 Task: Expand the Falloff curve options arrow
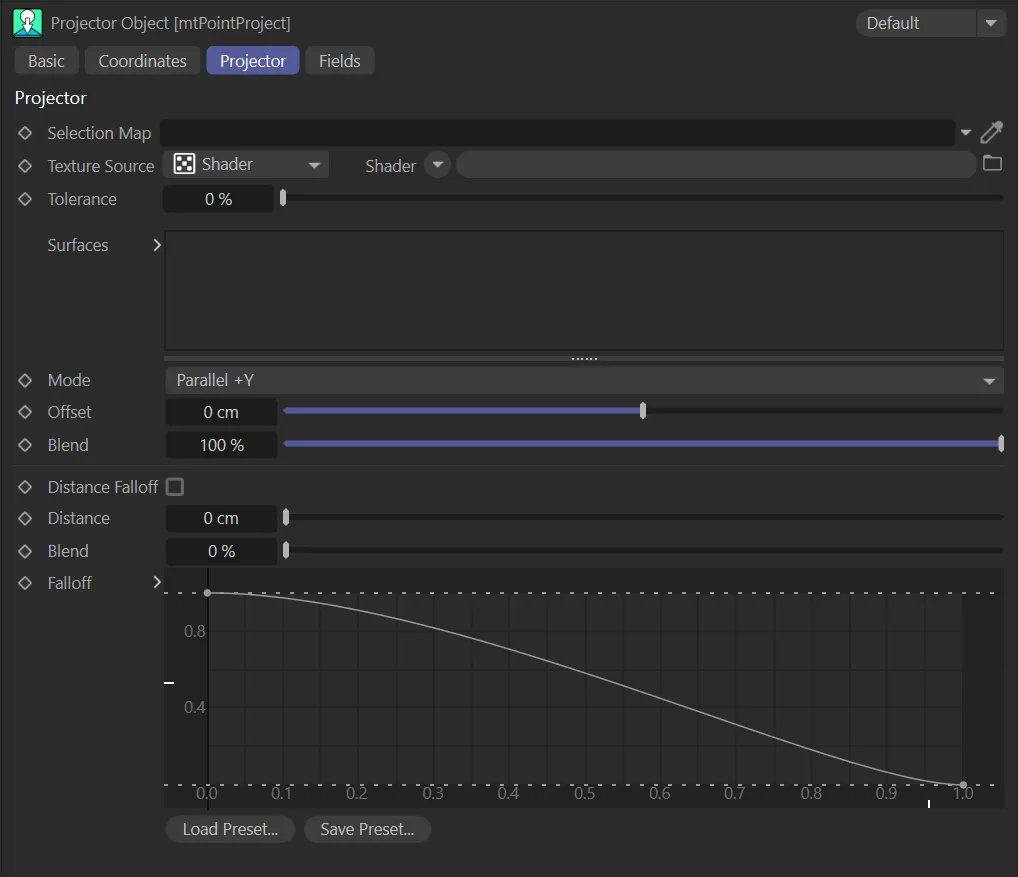[x=157, y=582]
